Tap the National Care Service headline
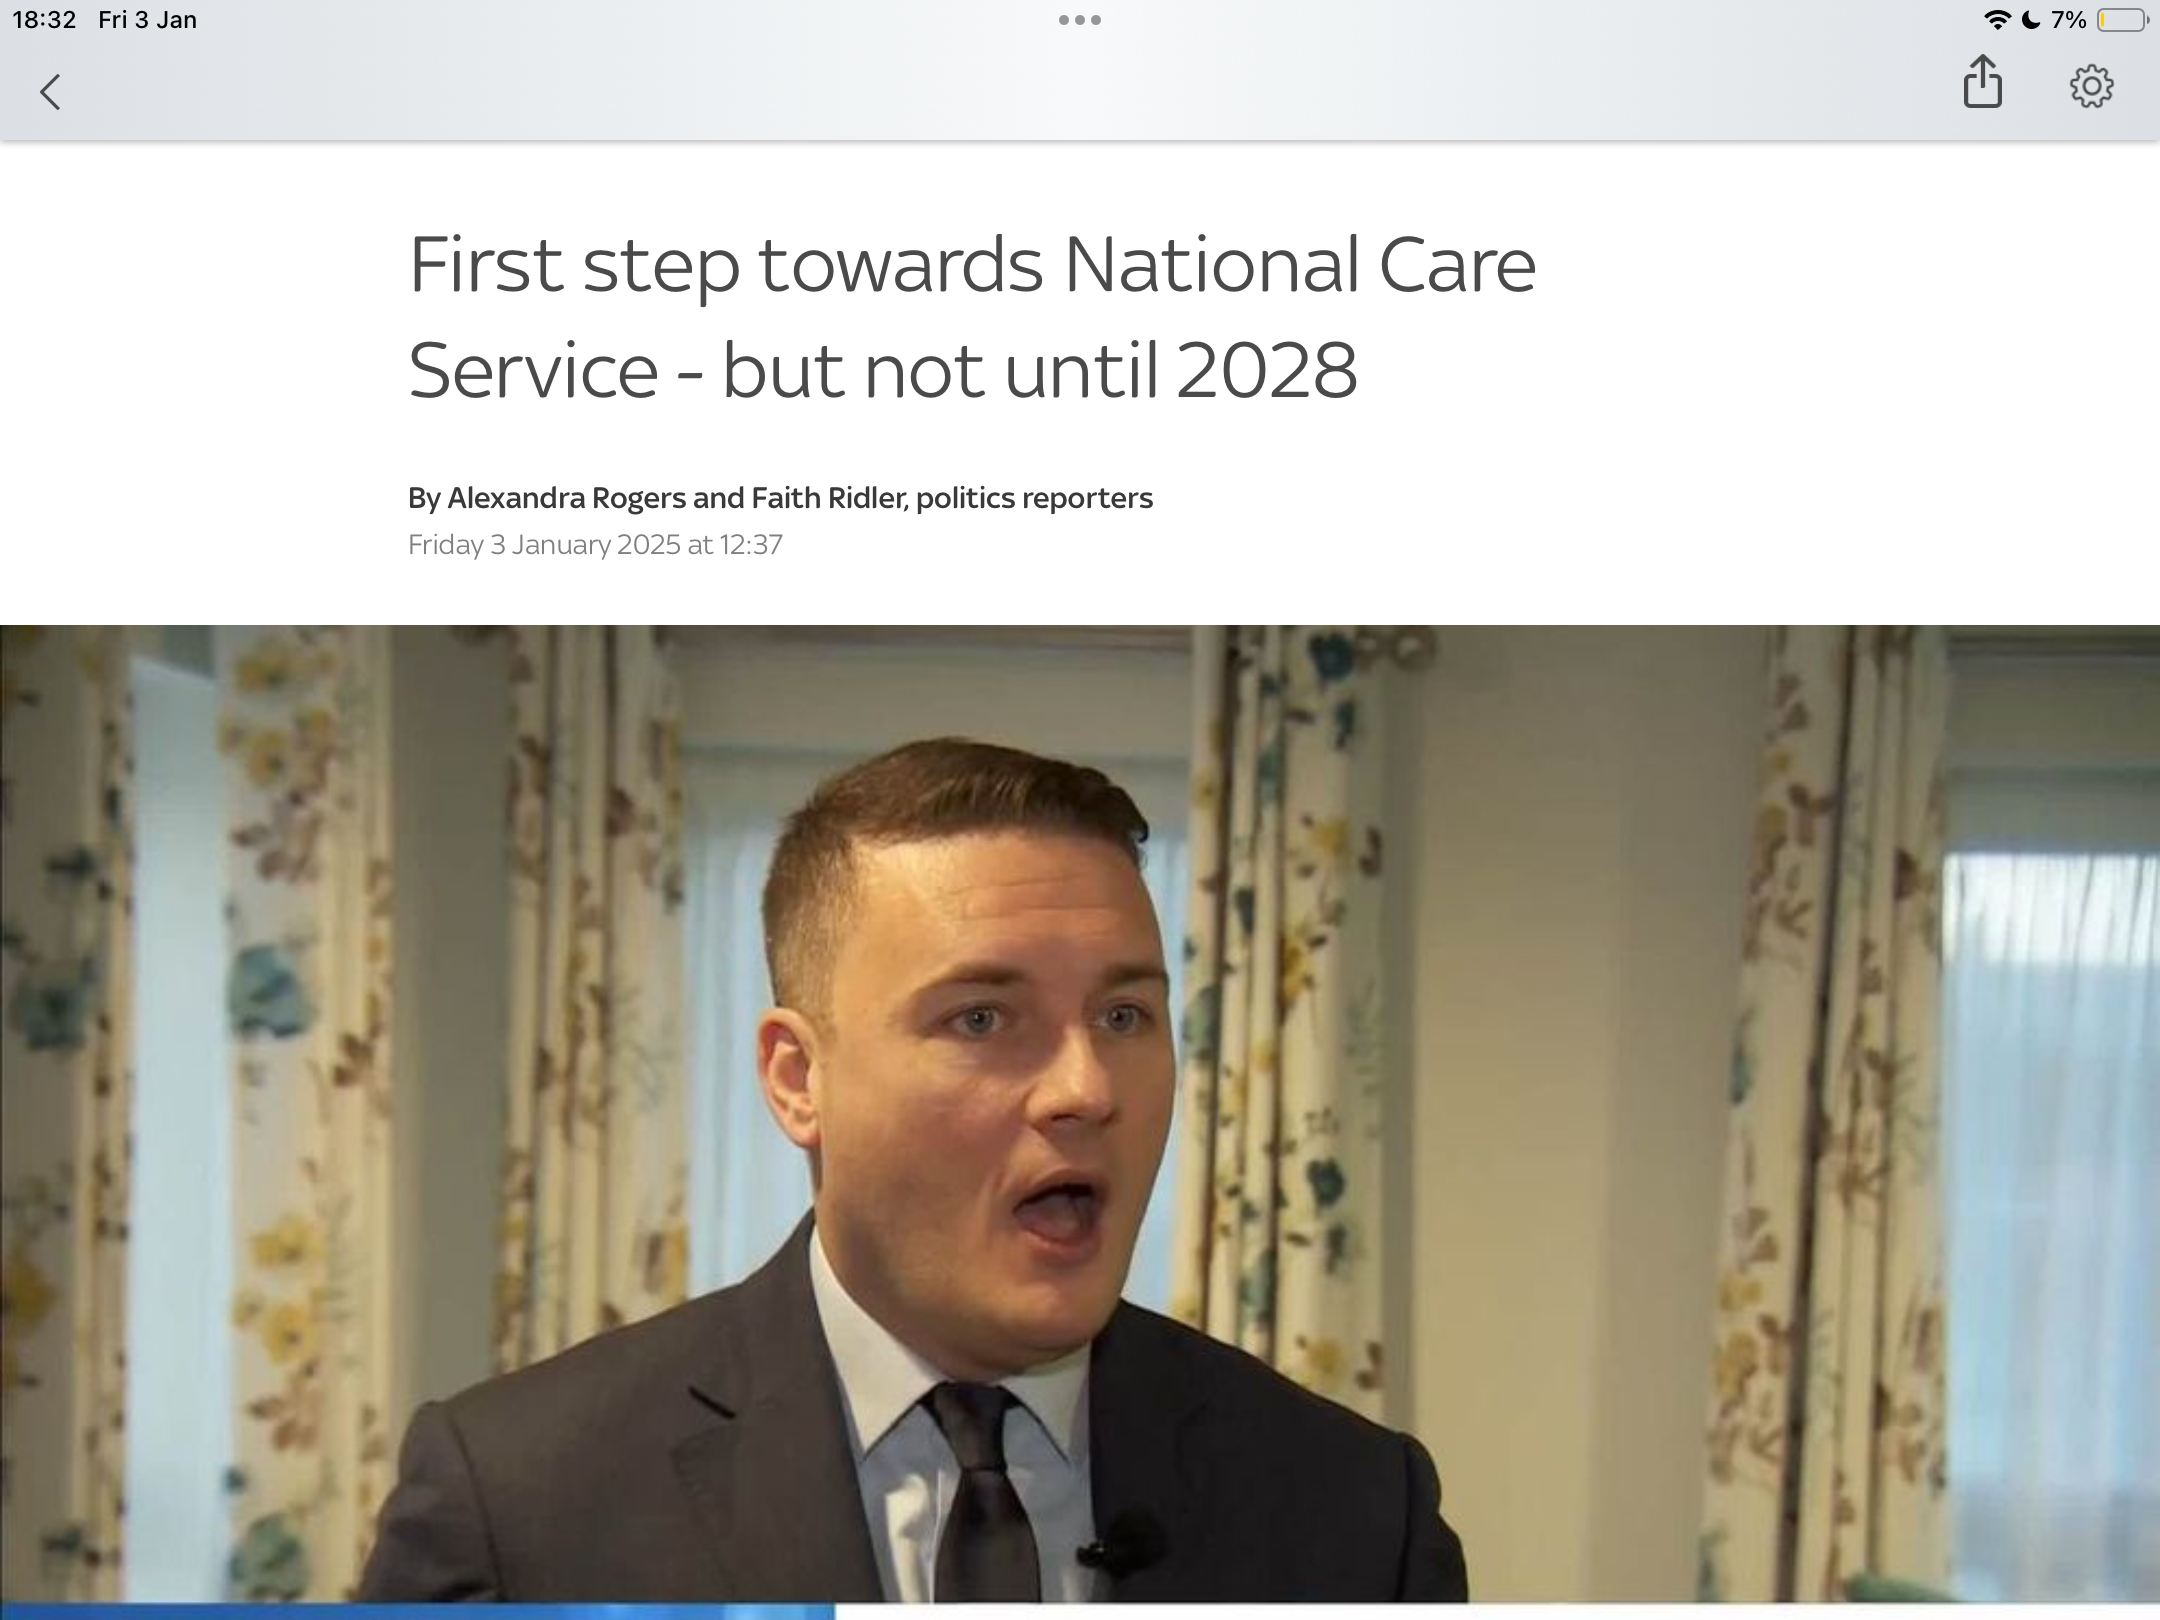The height and width of the screenshot is (1620, 2160). (x=971, y=316)
